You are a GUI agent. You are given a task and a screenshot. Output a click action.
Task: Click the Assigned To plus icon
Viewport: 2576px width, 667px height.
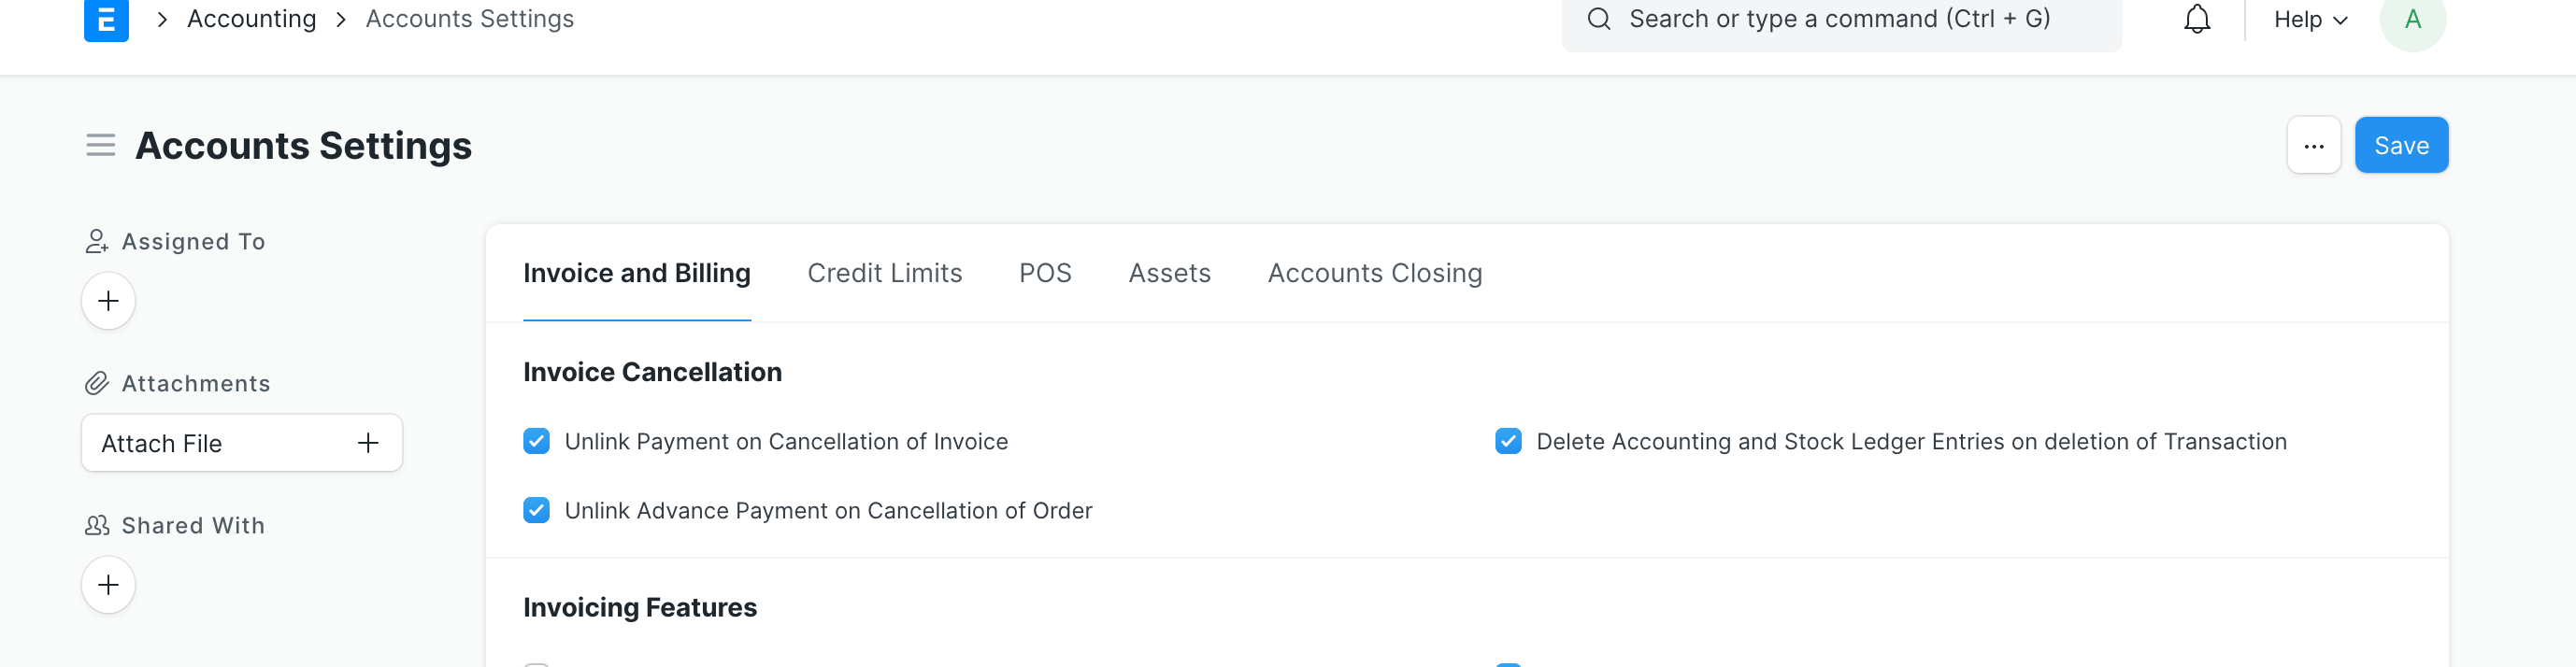(x=107, y=300)
